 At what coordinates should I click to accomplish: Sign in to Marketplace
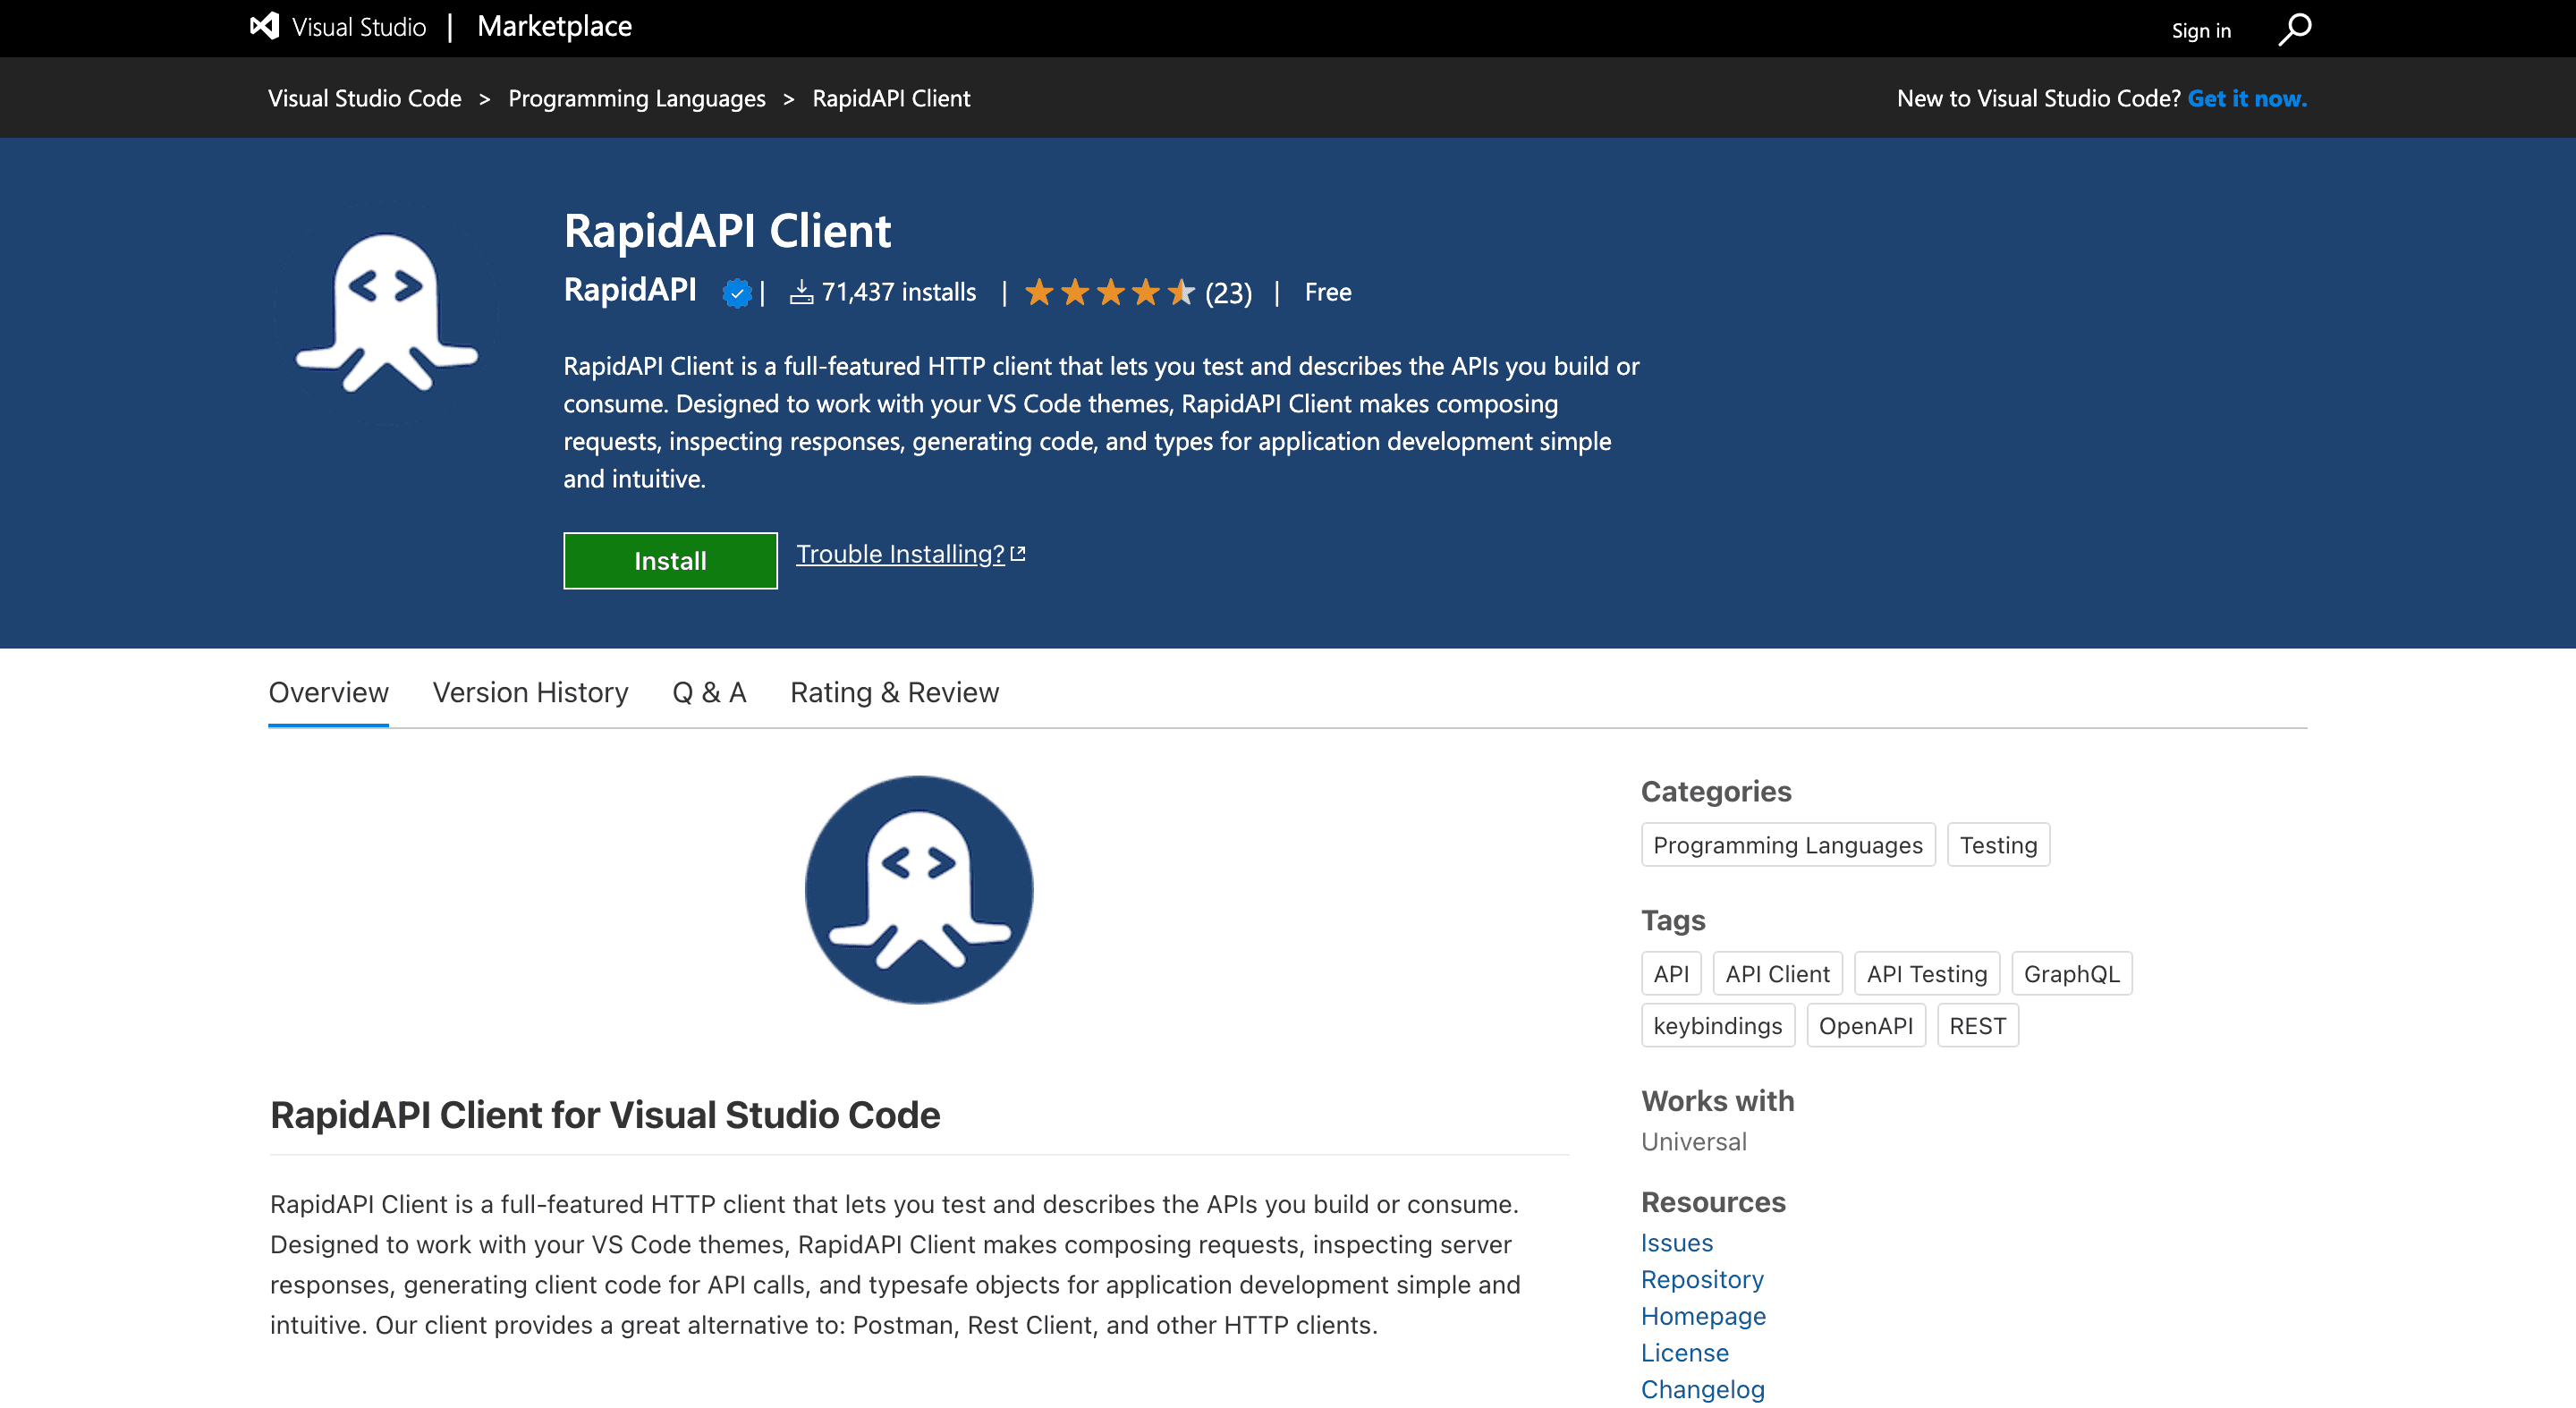pyautogui.click(x=2201, y=30)
